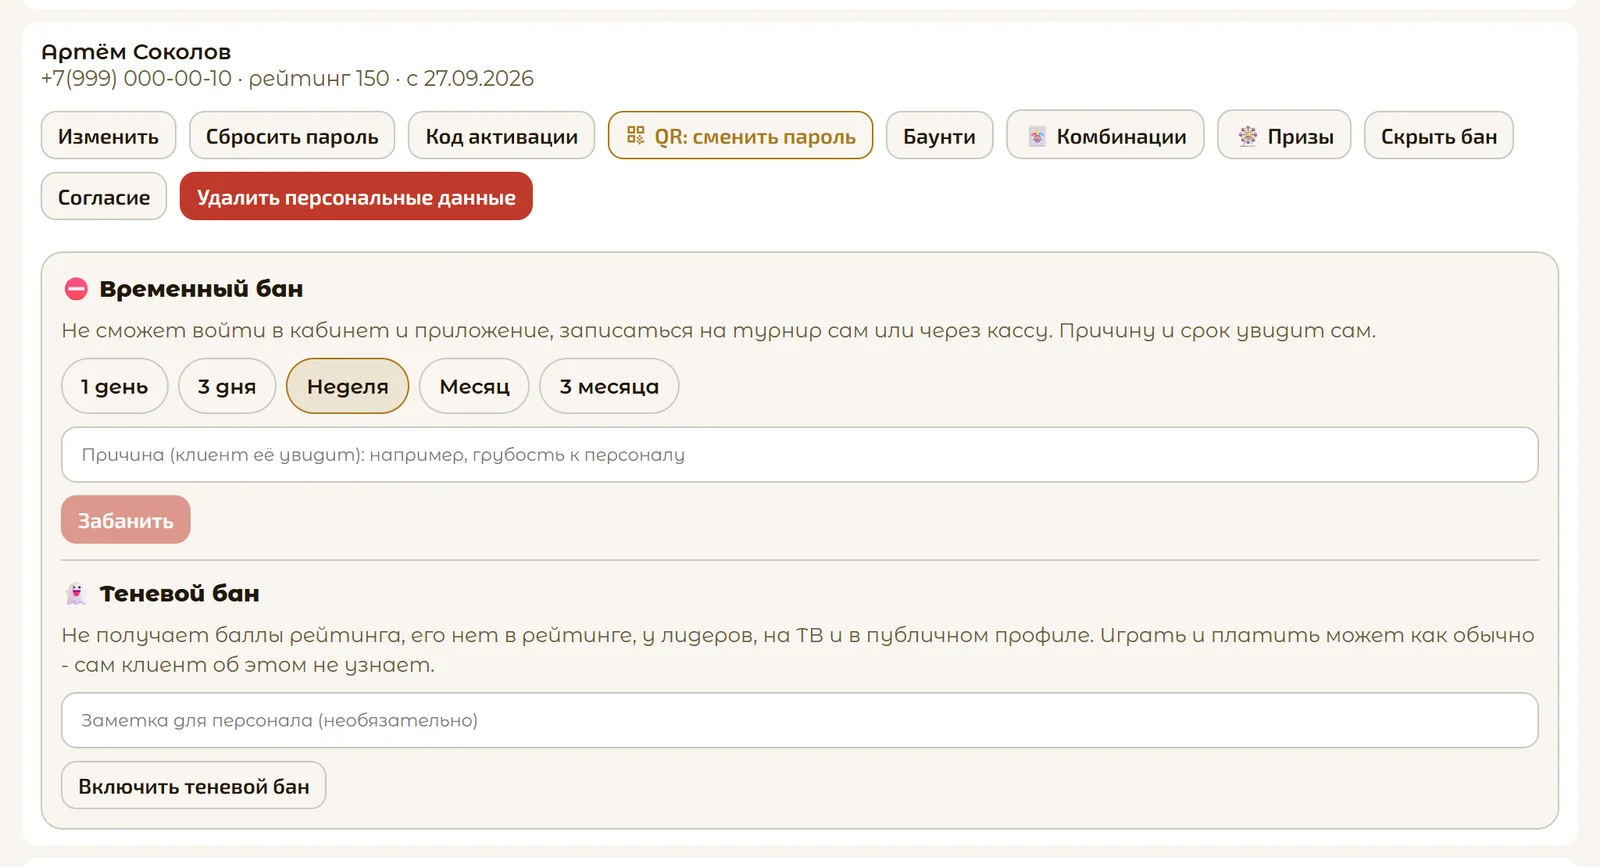Focus the ban reason input field
The height and width of the screenshot is (867, 1600).
[799, 455]
